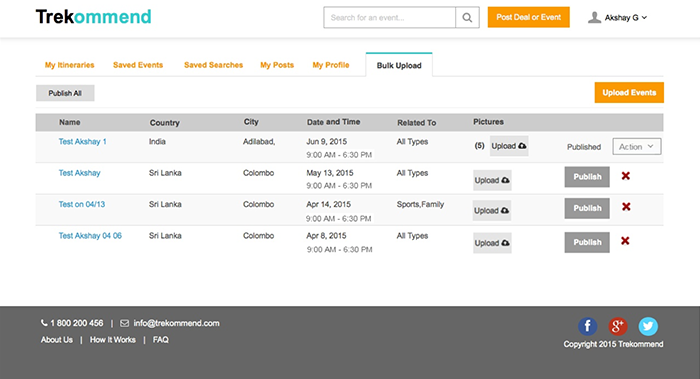Image resolution: width=700 pixels, height=379 pixels.
Task: Click the May 13, 2015 date
Action: (329, 173)
